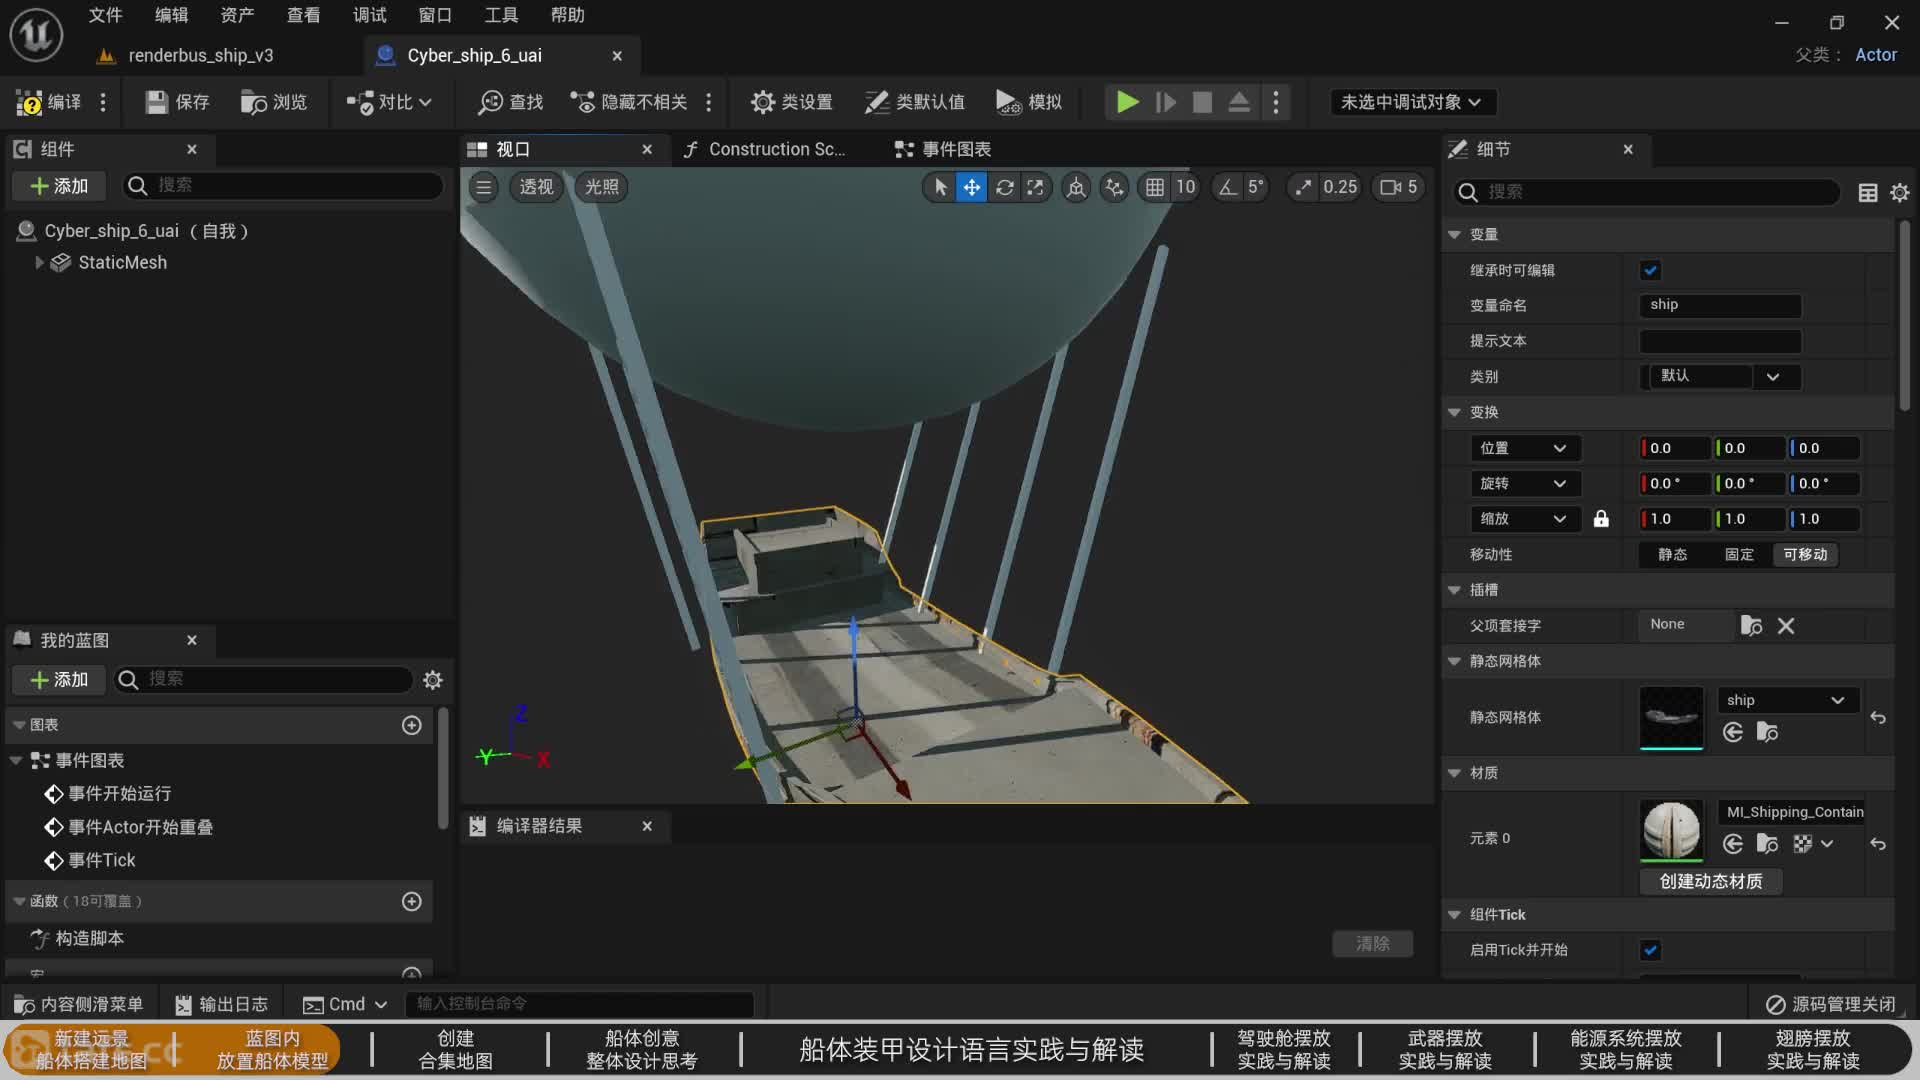
Task: Browse to ship mesh in content browser
Action: [x=1767, y=732]
